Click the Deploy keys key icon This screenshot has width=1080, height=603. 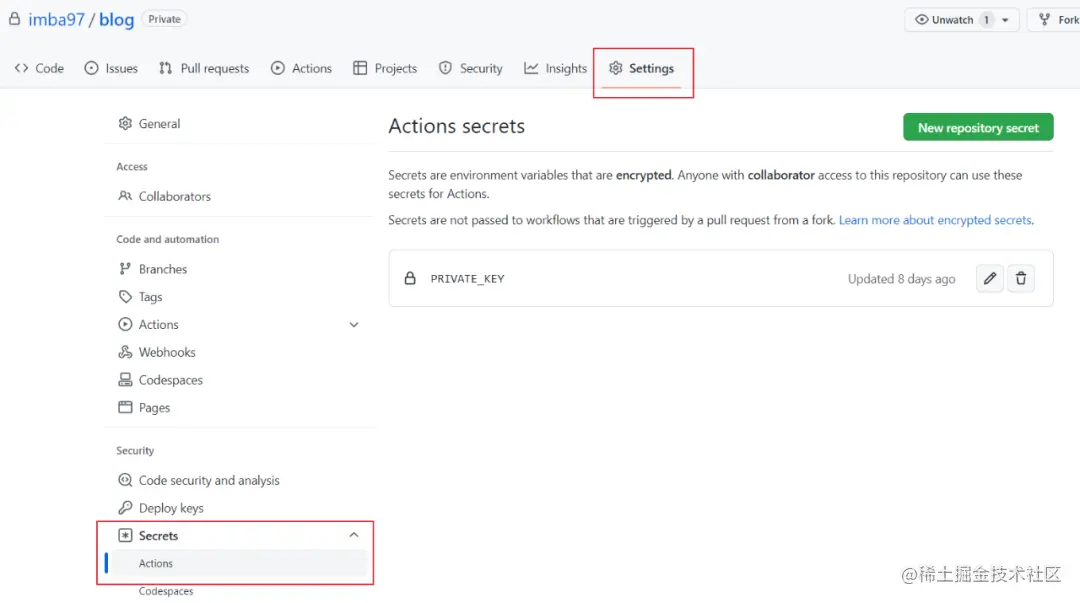(x=125, y=508)
